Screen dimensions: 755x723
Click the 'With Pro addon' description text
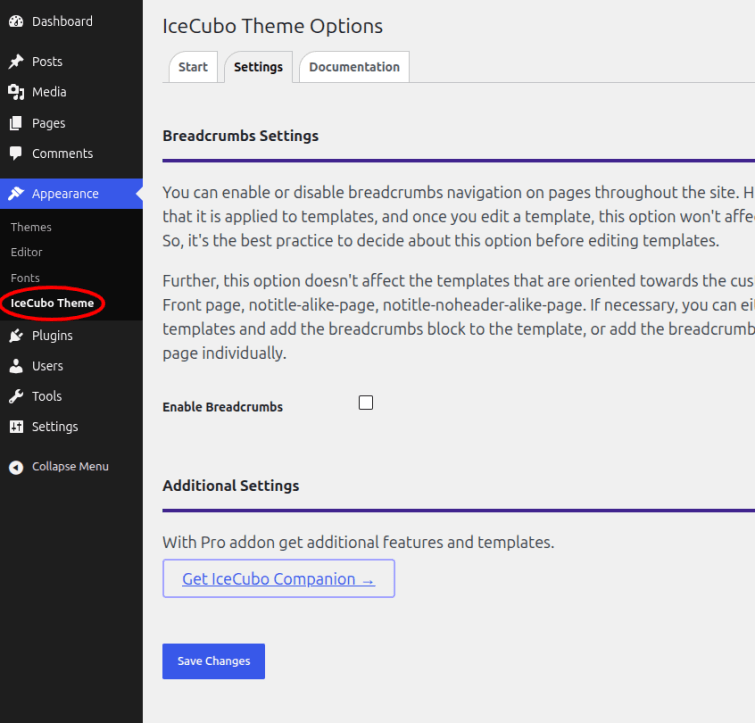click(358, 542)
